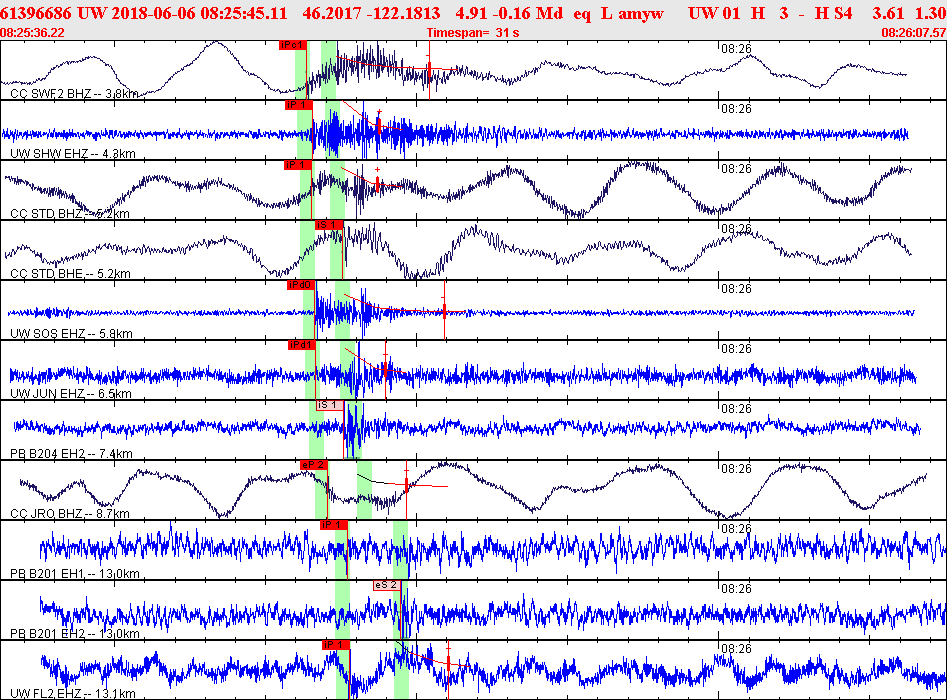The image size is (947, 700).
Task: Click the Timespan 31 s label
Action: (473, 33)
